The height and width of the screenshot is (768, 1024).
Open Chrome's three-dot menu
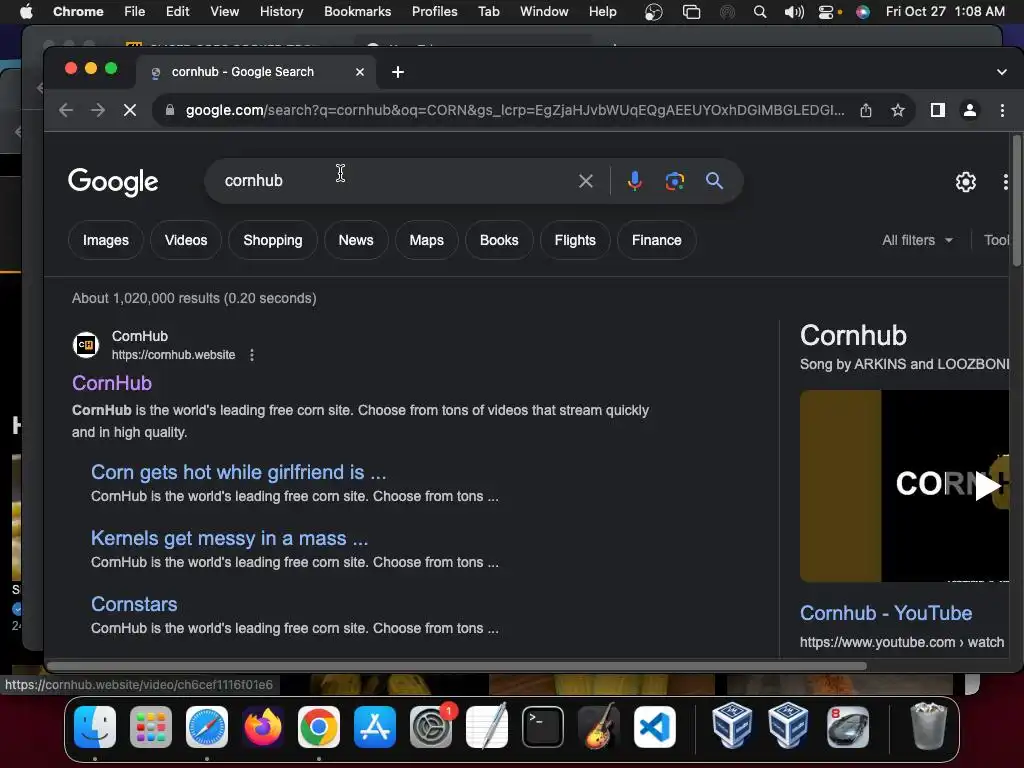point(1002,110)
